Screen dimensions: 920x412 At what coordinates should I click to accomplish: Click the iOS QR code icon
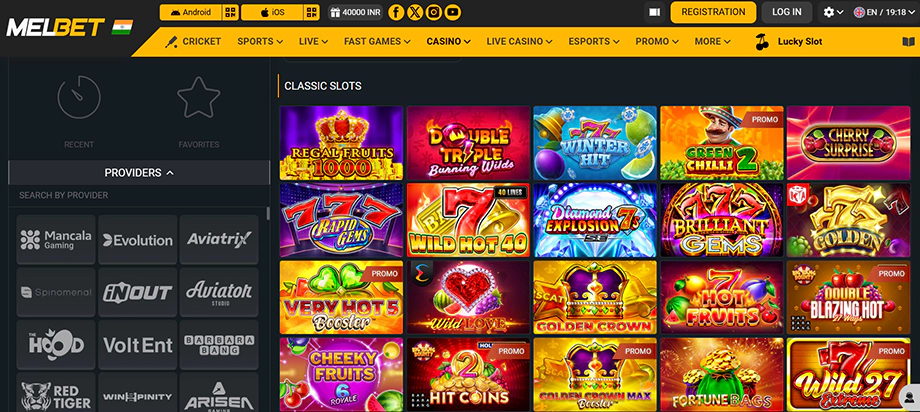(312, 12)
